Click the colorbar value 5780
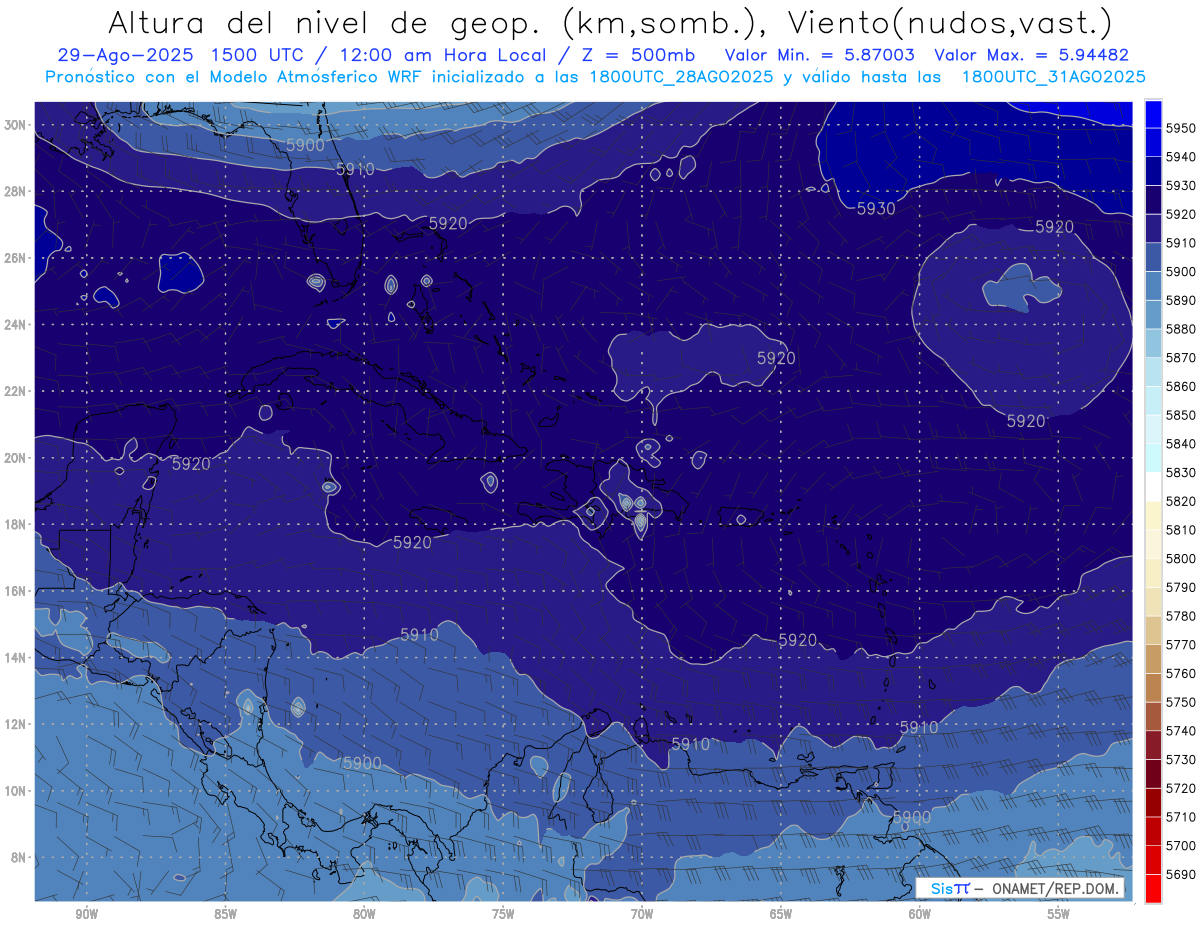 point(1180,616)
